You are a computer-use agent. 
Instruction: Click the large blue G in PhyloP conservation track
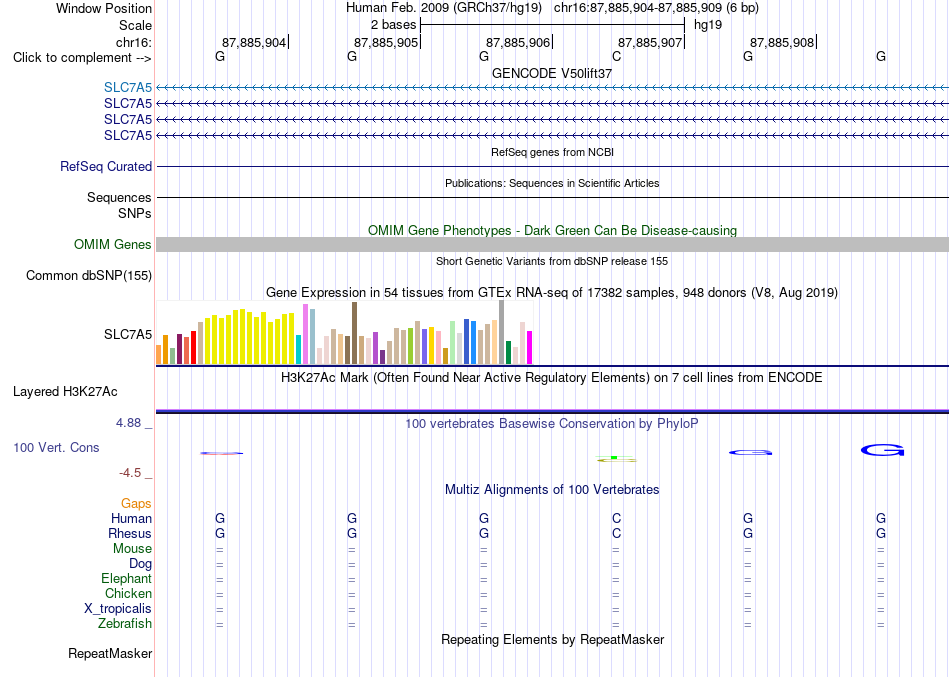[882, 450]
